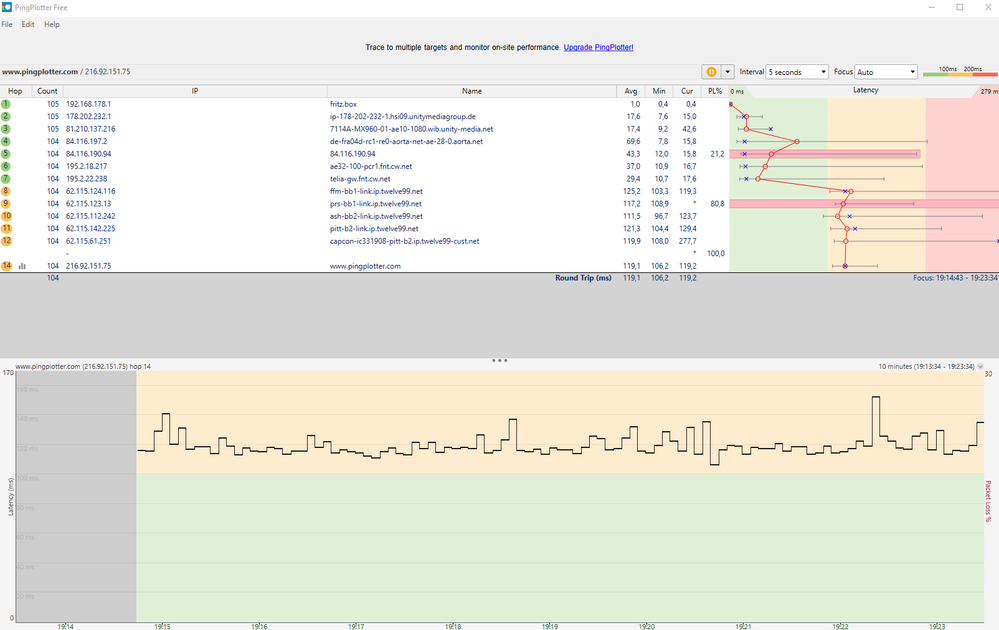Viewport: 999px width, 630px height.
Task: Click the IP column header
Action: click(195, 91)
